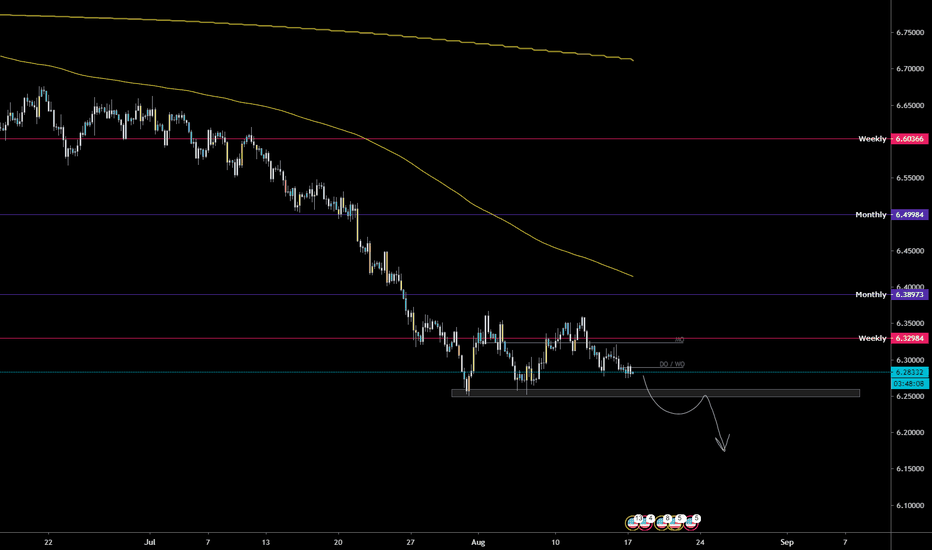Click the 13 date on time axis

click(x=266, y=542)
